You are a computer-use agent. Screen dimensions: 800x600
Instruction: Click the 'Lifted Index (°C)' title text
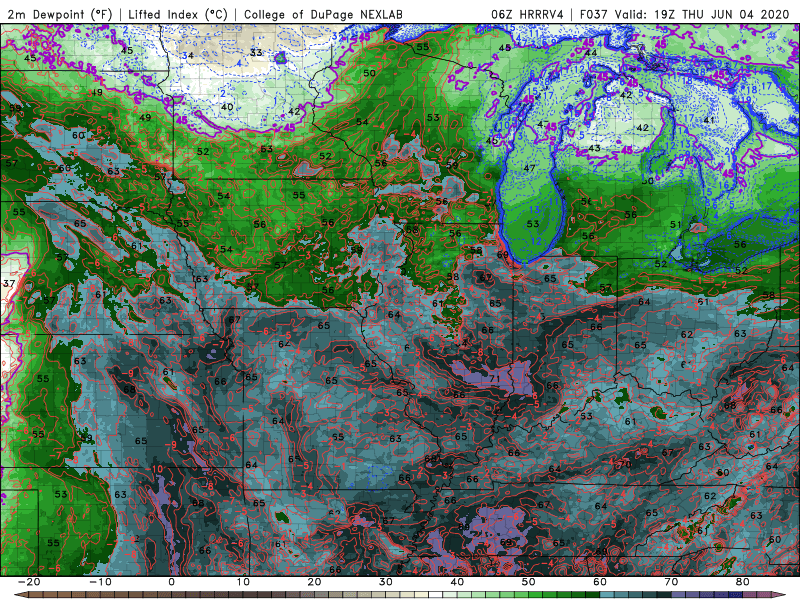tap(178, 14)
